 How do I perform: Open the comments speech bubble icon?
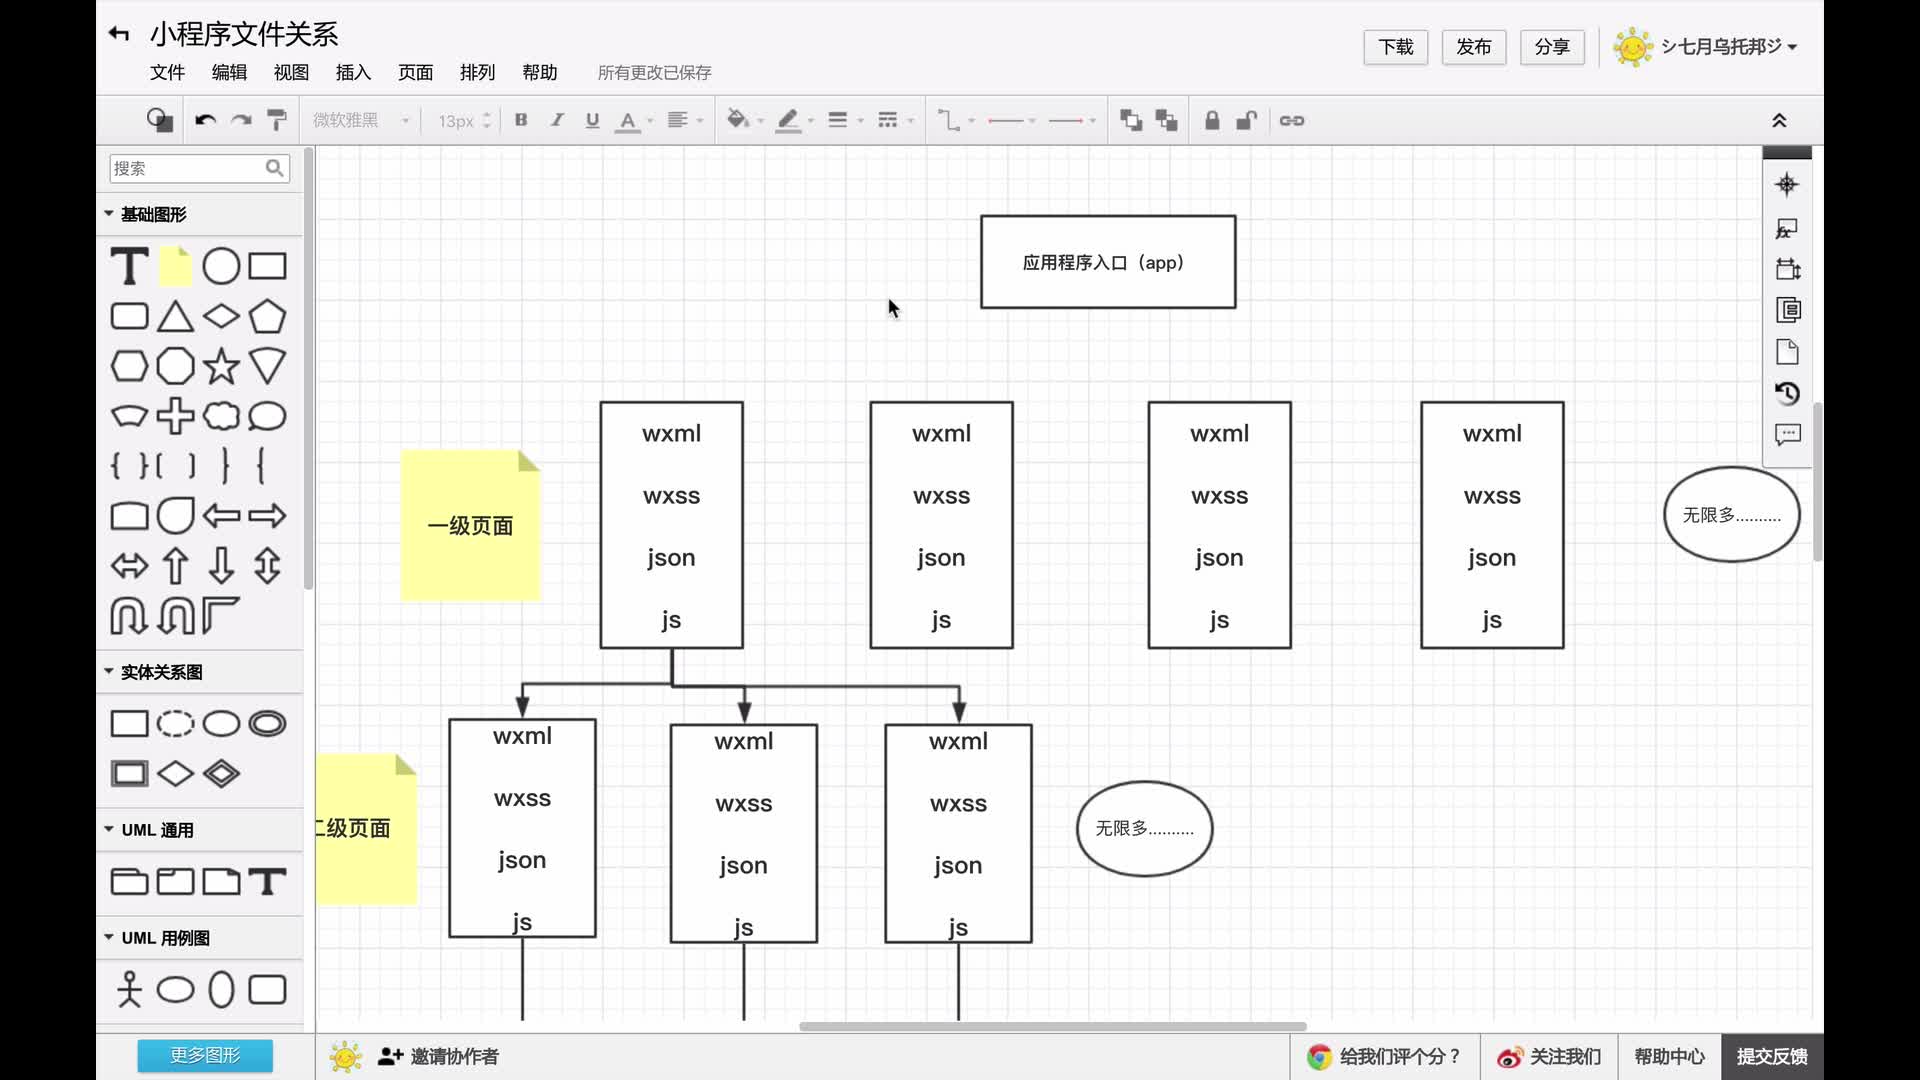[1787, 434]
